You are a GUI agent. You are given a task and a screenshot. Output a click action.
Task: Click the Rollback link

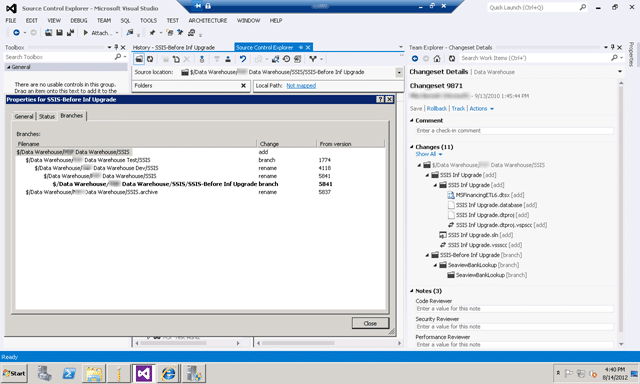tap(437, 109)
